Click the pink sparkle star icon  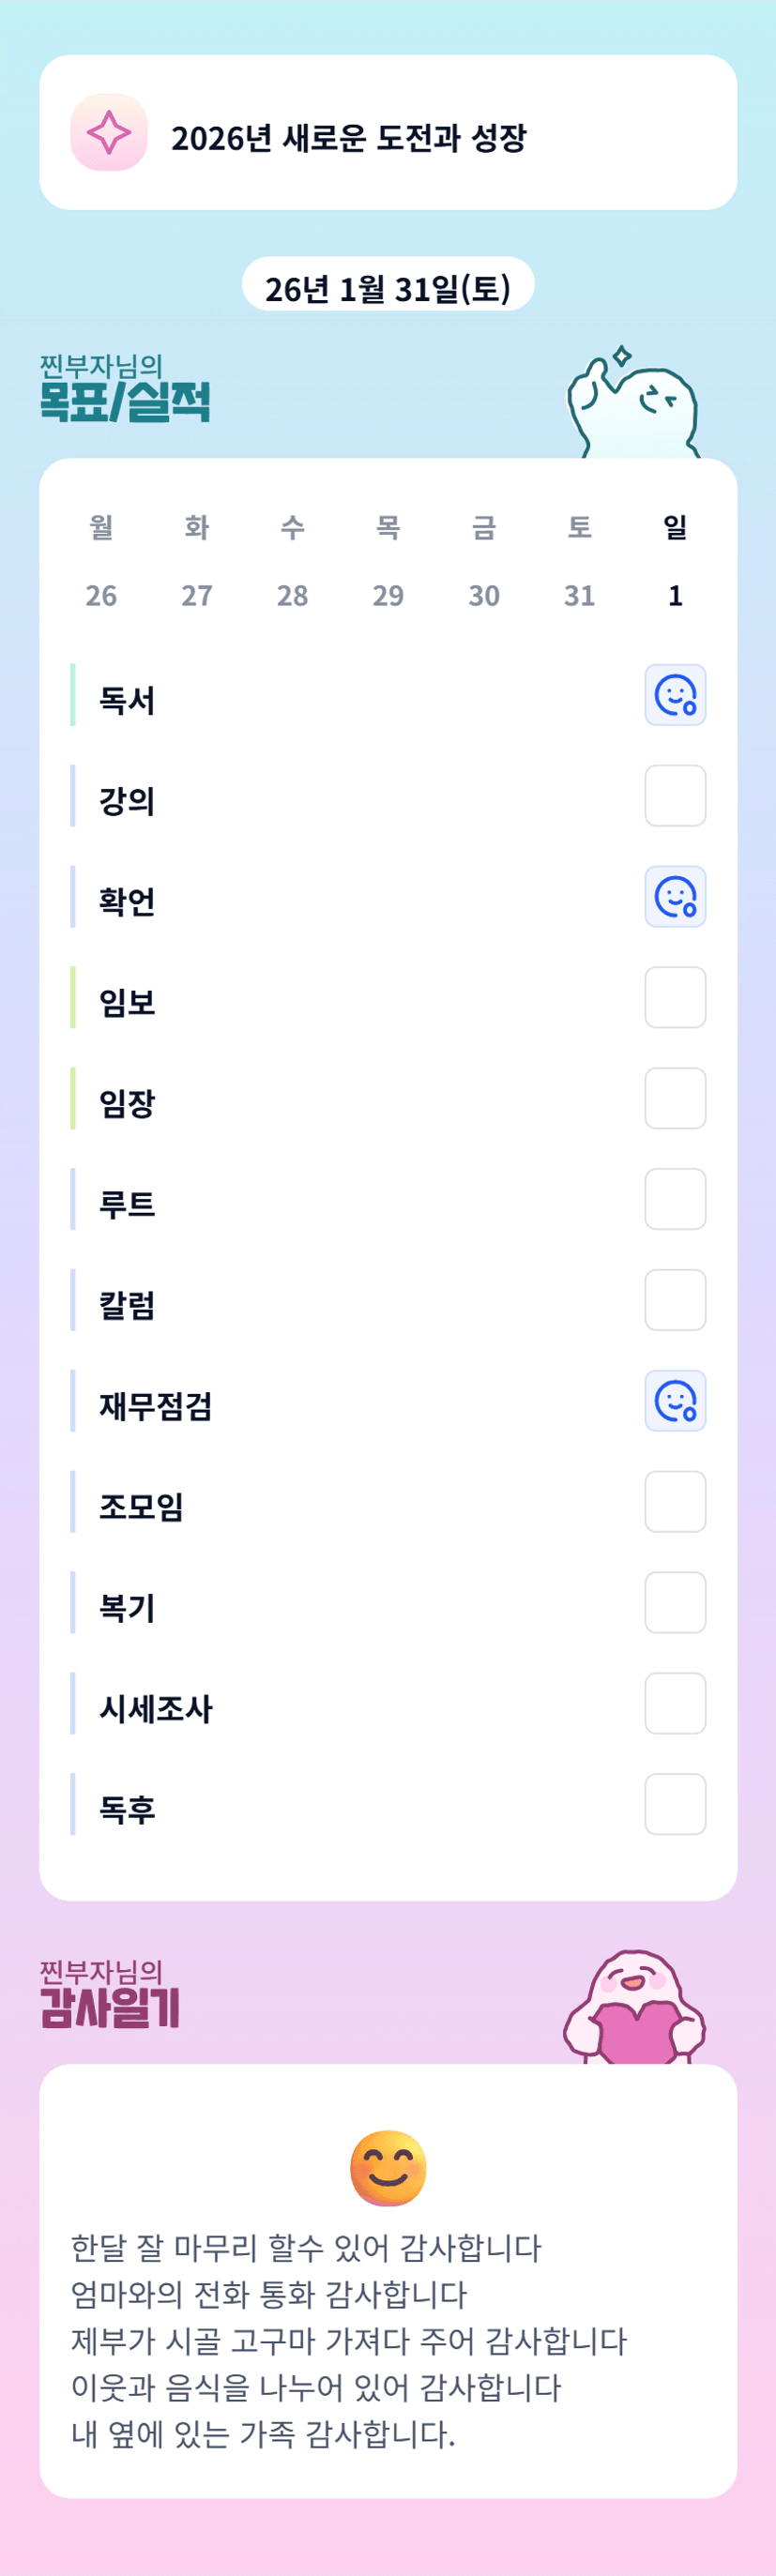click(x=109, y=132)
